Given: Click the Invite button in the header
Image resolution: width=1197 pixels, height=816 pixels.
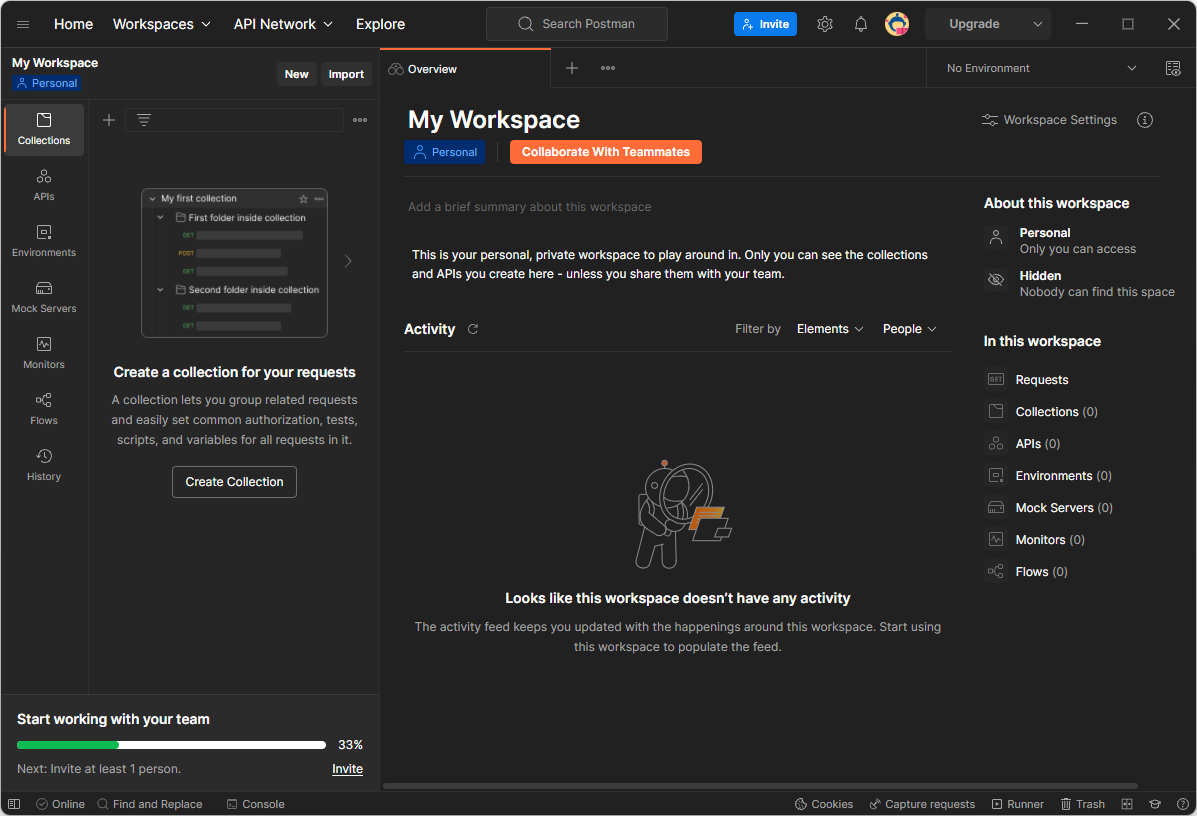Looking at the screenshot, I should (765, 24).
